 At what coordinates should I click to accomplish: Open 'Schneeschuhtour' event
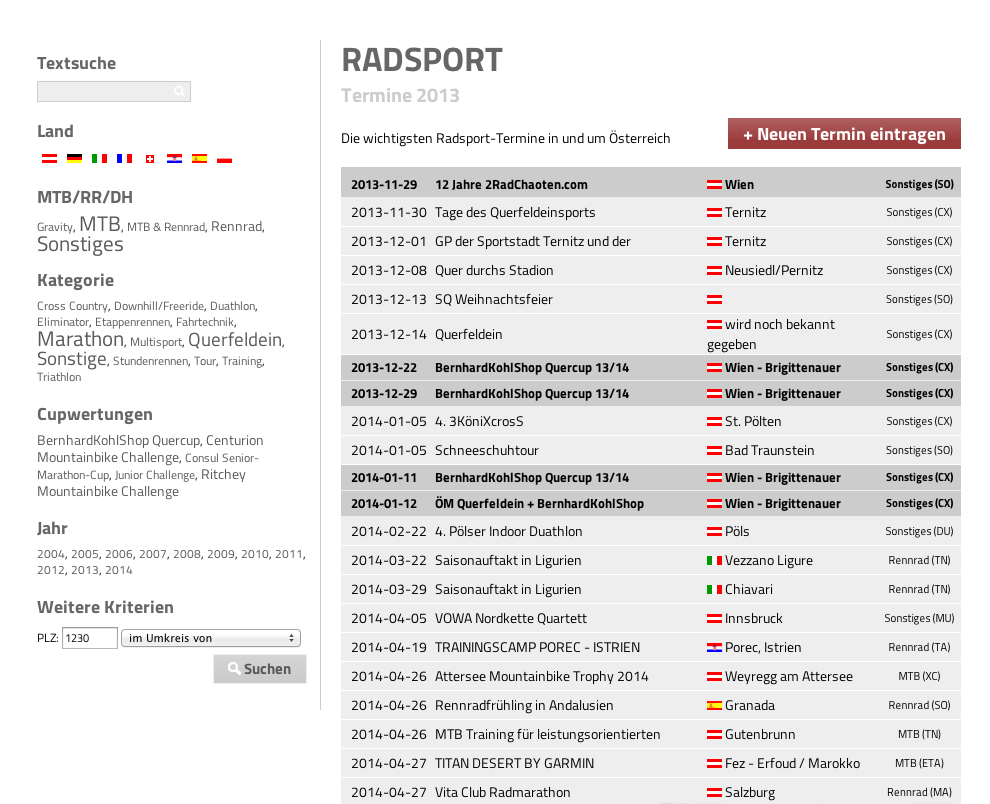click(x=487, y=450)
